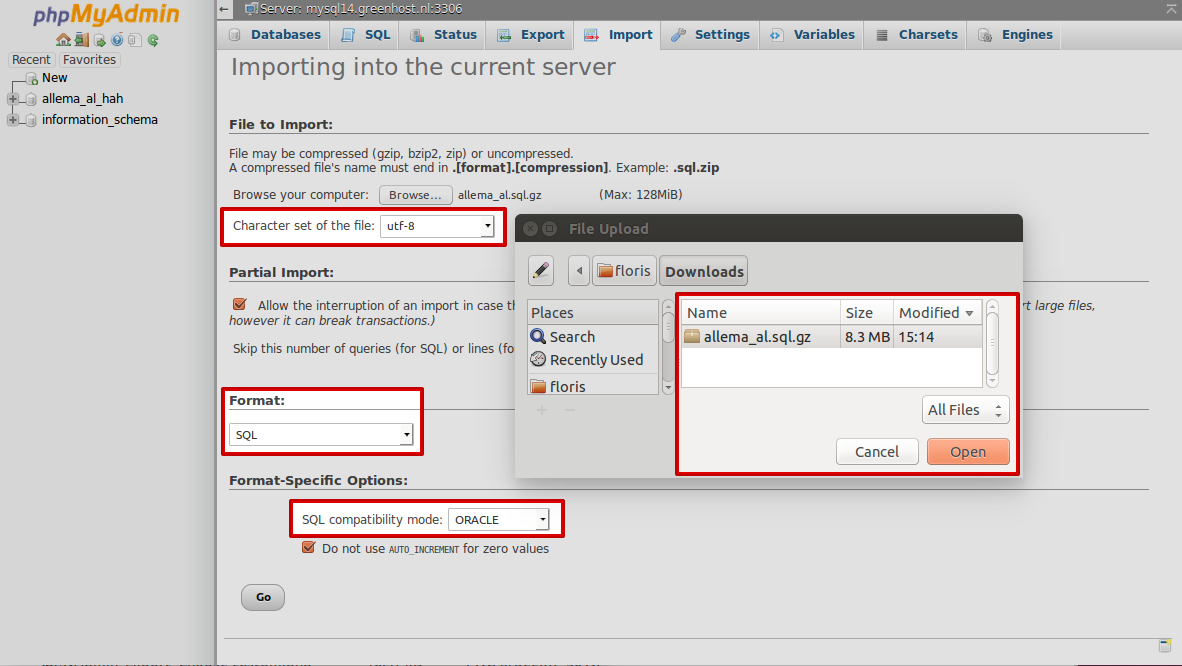Screen dimensions: 1182x666
Task: Collapse the top menu with the double-arrow icon
Action: pos(1171,9)
